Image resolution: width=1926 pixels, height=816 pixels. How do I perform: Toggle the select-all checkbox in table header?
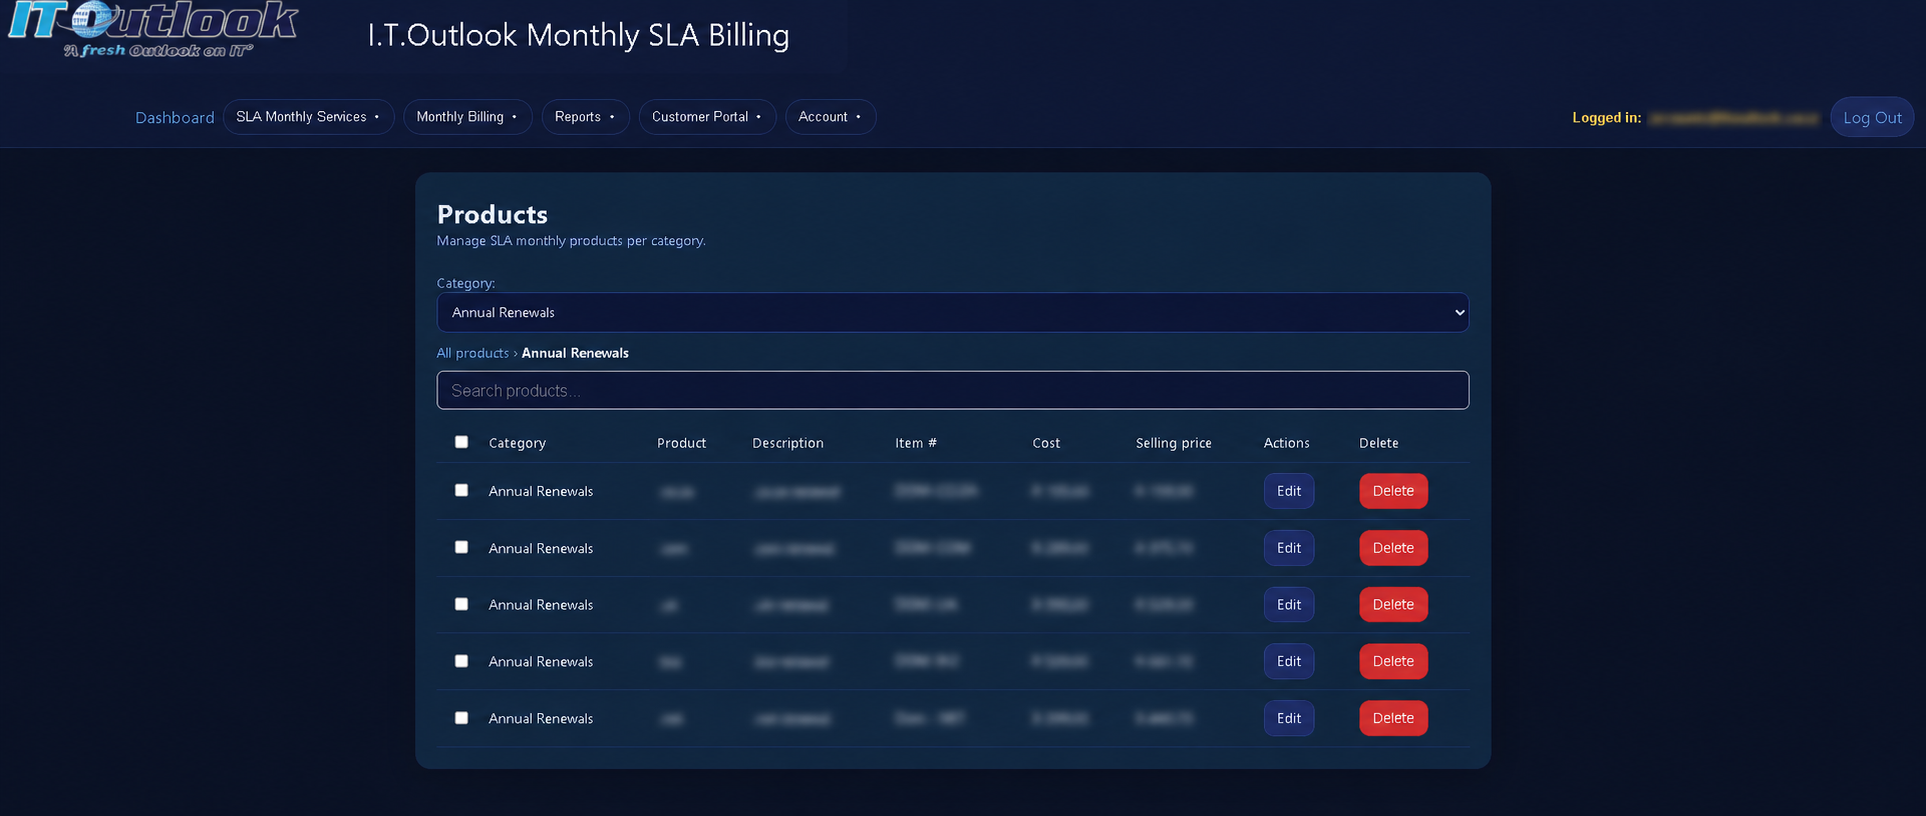click(x=461, y=442)
